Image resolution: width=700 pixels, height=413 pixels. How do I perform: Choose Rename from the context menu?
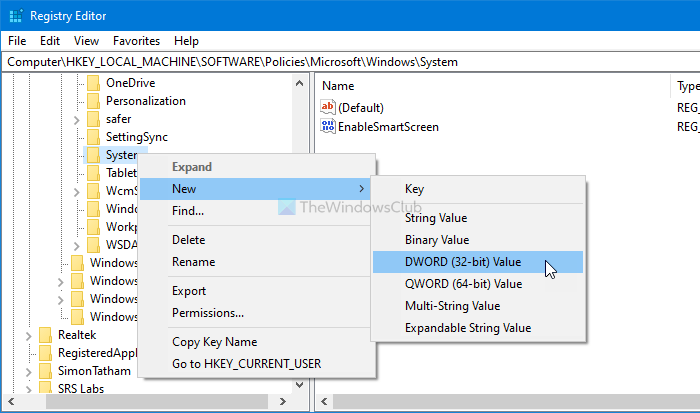tap(257, 262)
